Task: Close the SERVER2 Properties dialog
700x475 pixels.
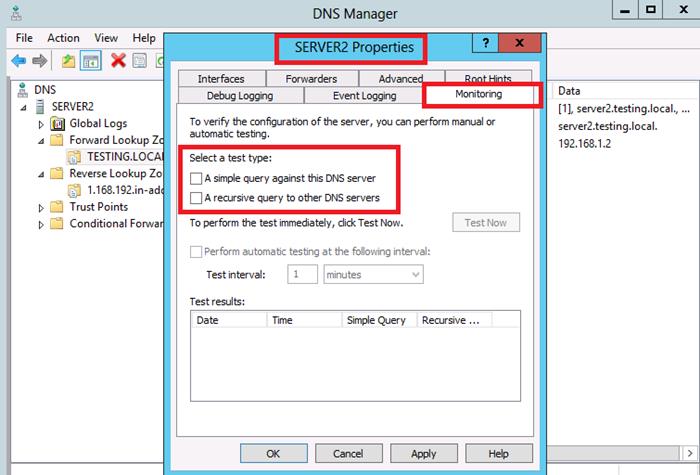Action: tap(519, 43)
